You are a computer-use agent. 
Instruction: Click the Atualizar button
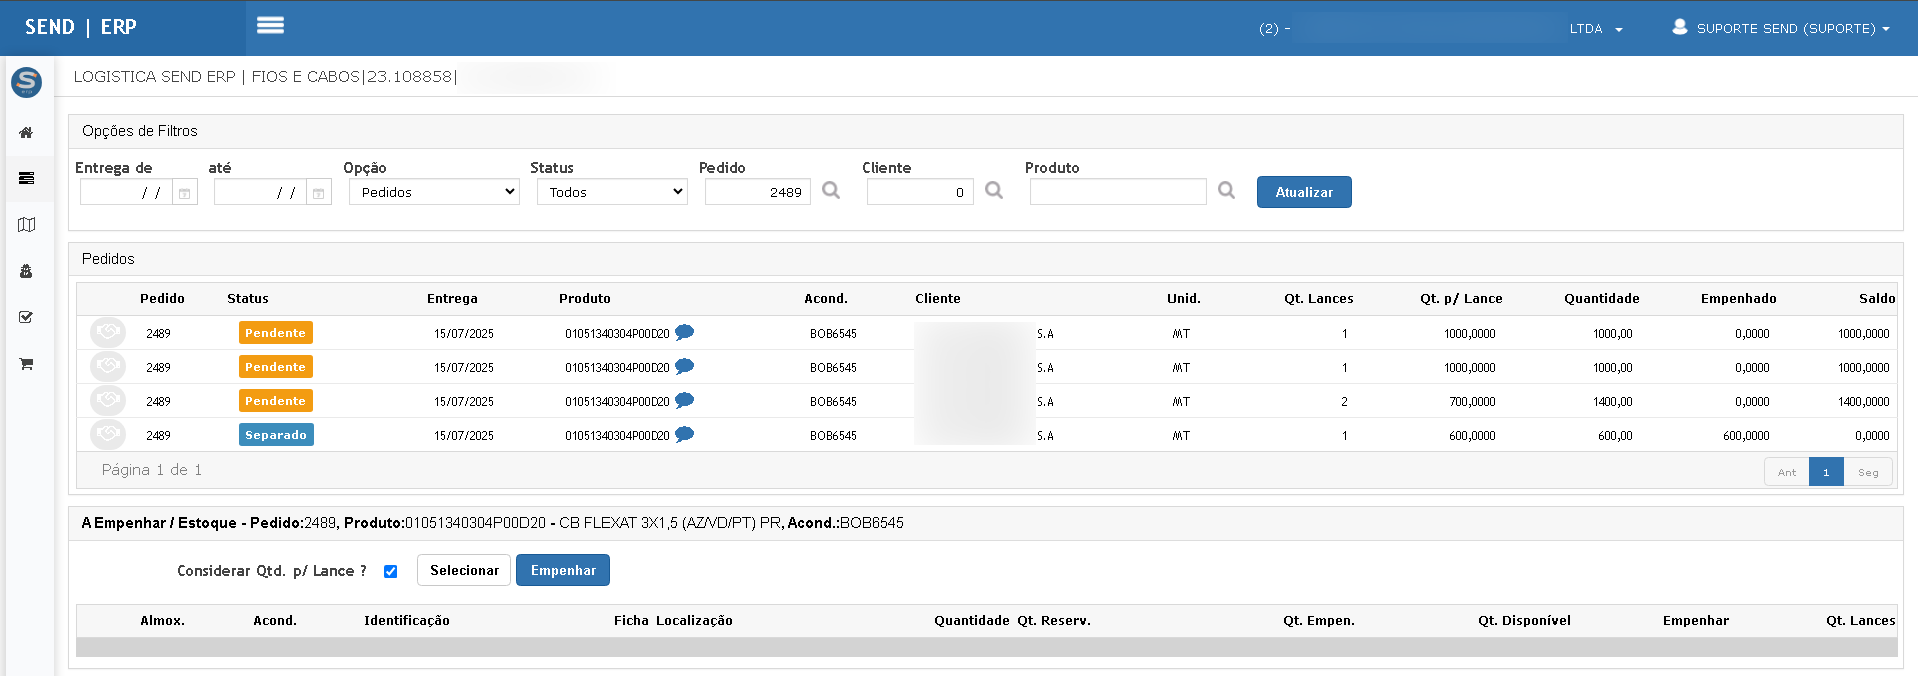click(1304, 192)
